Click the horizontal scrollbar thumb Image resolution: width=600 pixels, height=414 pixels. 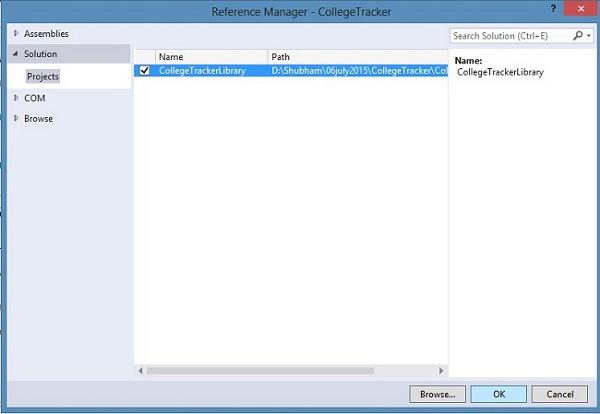[260, 370]
